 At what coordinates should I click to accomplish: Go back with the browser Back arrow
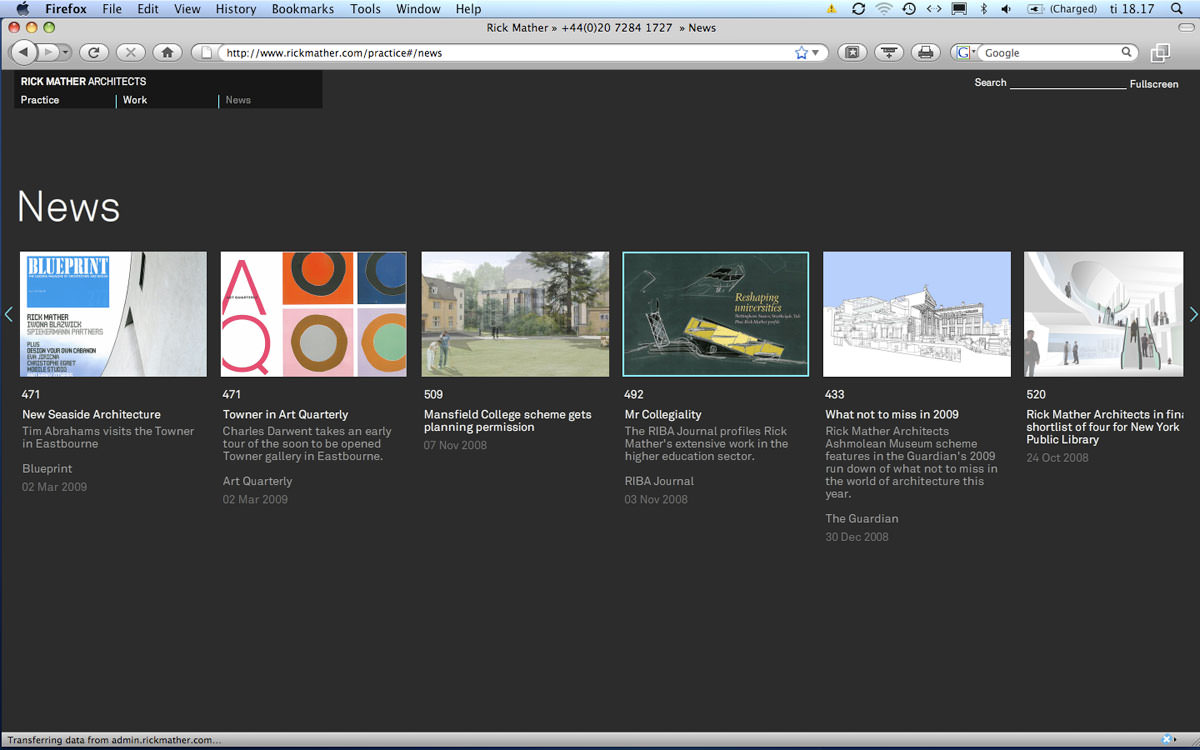pos(24,52)
